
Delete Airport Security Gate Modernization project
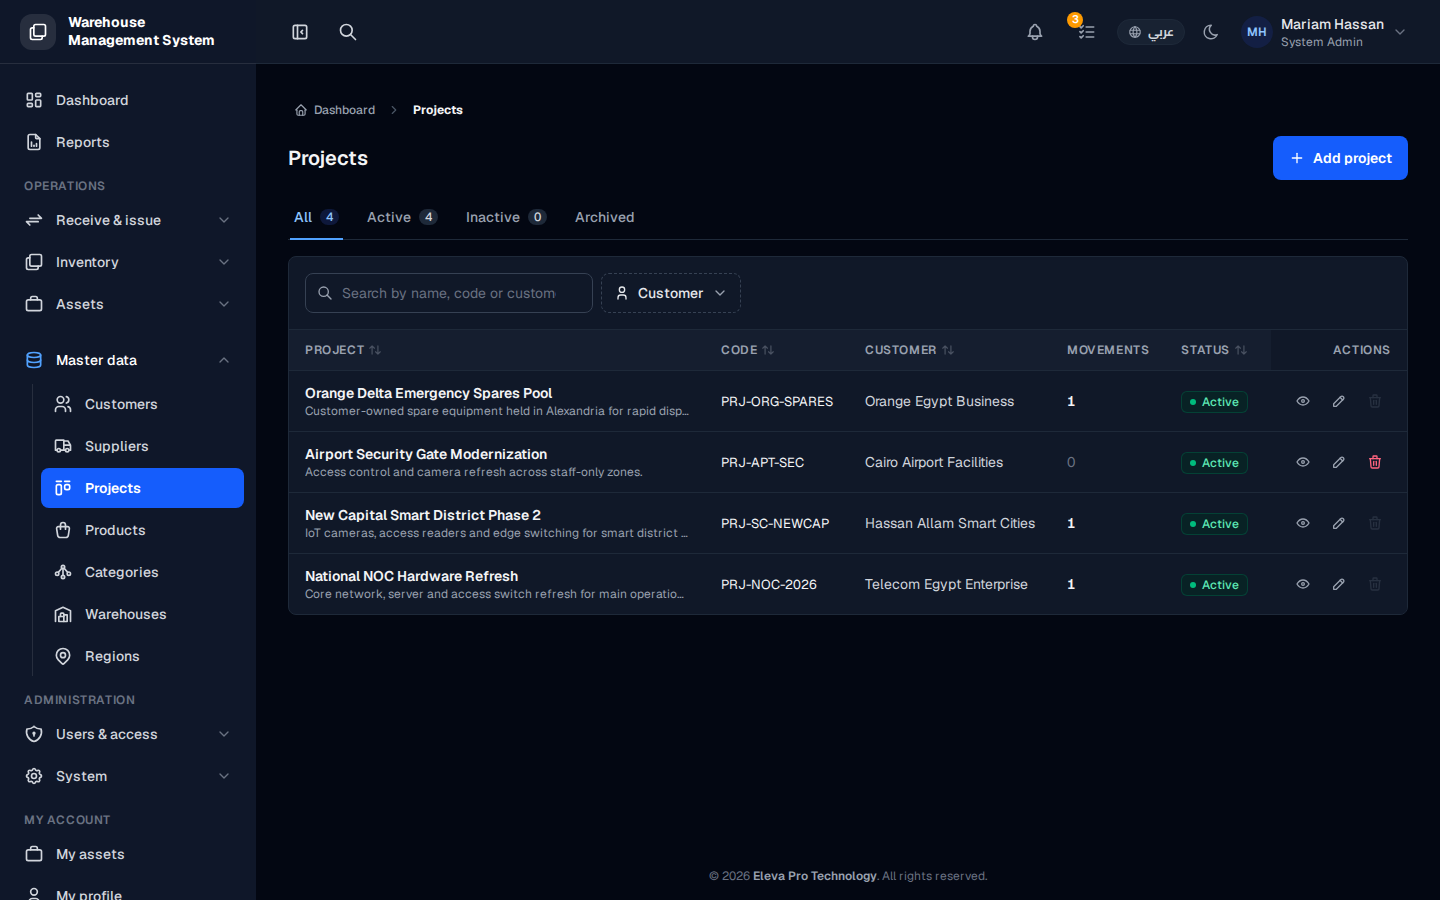[1375, 462]
